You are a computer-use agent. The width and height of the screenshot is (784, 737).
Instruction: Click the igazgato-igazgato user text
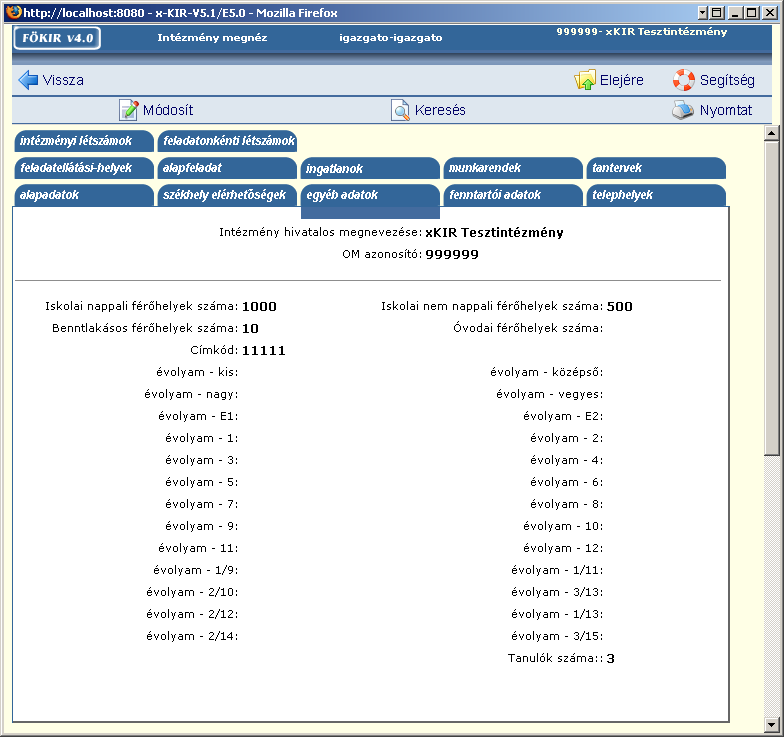[x=390, y=38]
